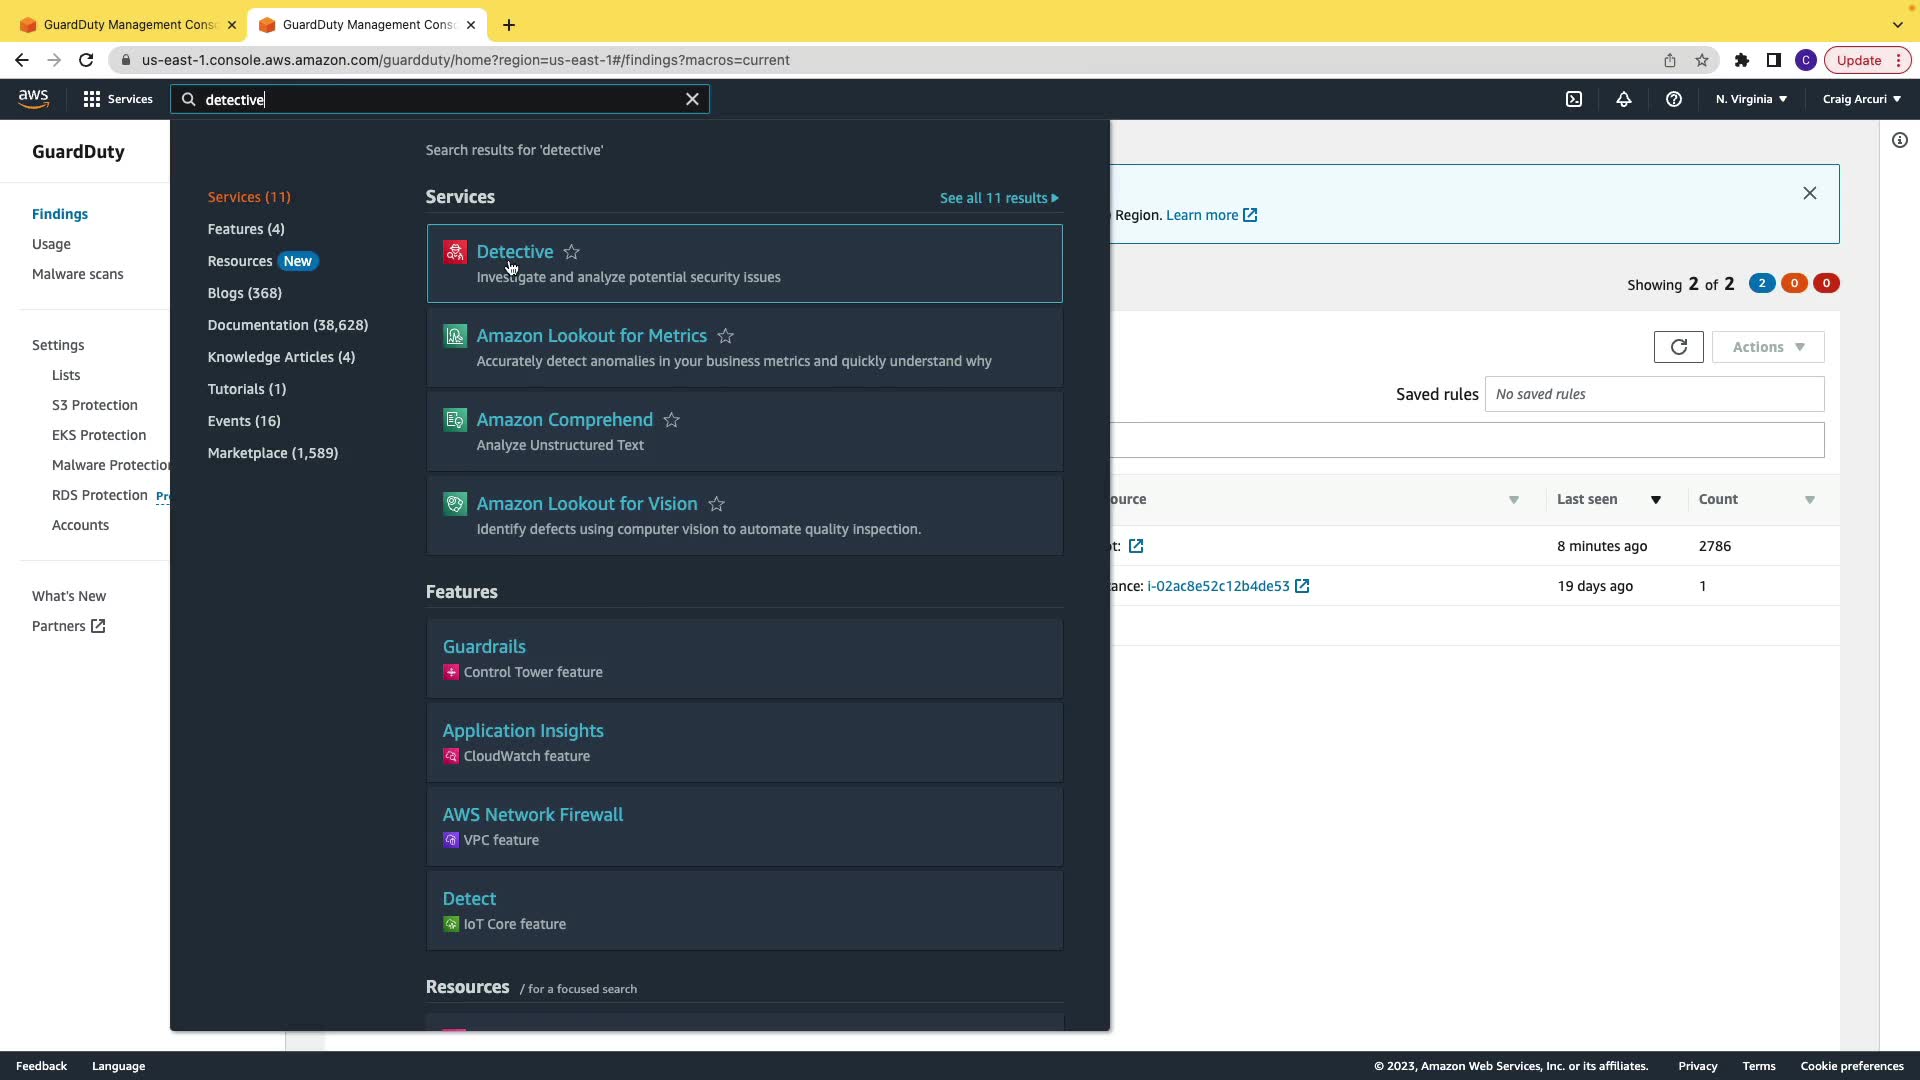Click the notifications bell icon
Image resolution: width=1920 pixels, height=1080 pixels.
point(1624,99)
